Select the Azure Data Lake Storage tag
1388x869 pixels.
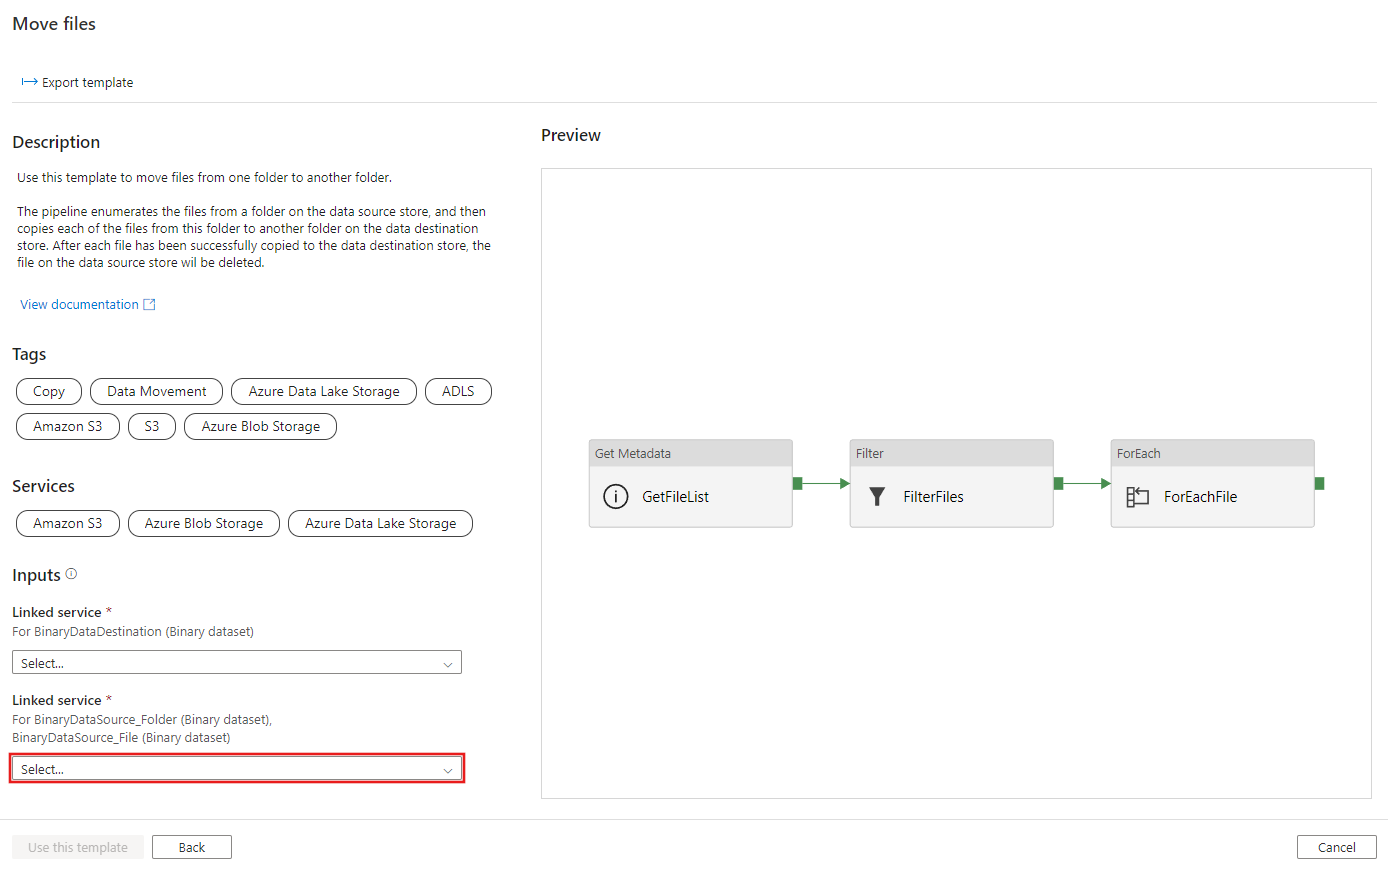[324, 392]
